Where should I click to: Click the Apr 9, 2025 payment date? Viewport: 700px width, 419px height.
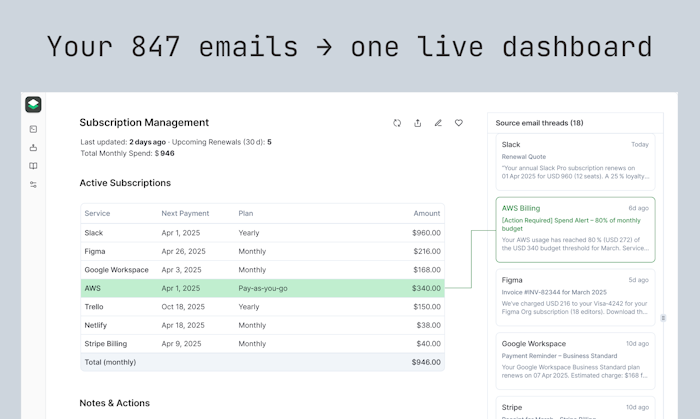tap(181, 344)
